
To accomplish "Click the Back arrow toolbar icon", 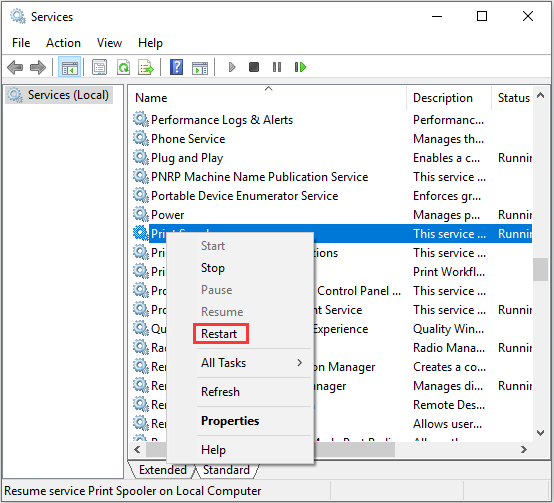I will tap(15, 67).
